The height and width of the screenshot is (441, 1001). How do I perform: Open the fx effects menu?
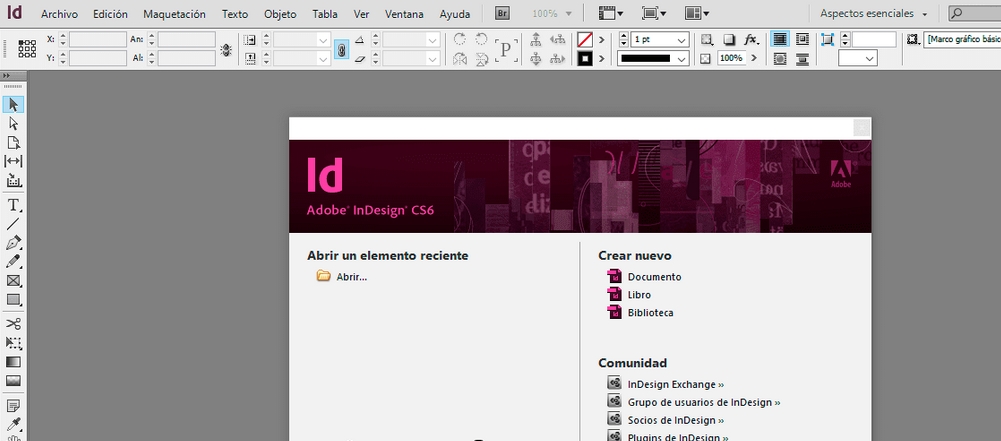(x=751, y=40)
